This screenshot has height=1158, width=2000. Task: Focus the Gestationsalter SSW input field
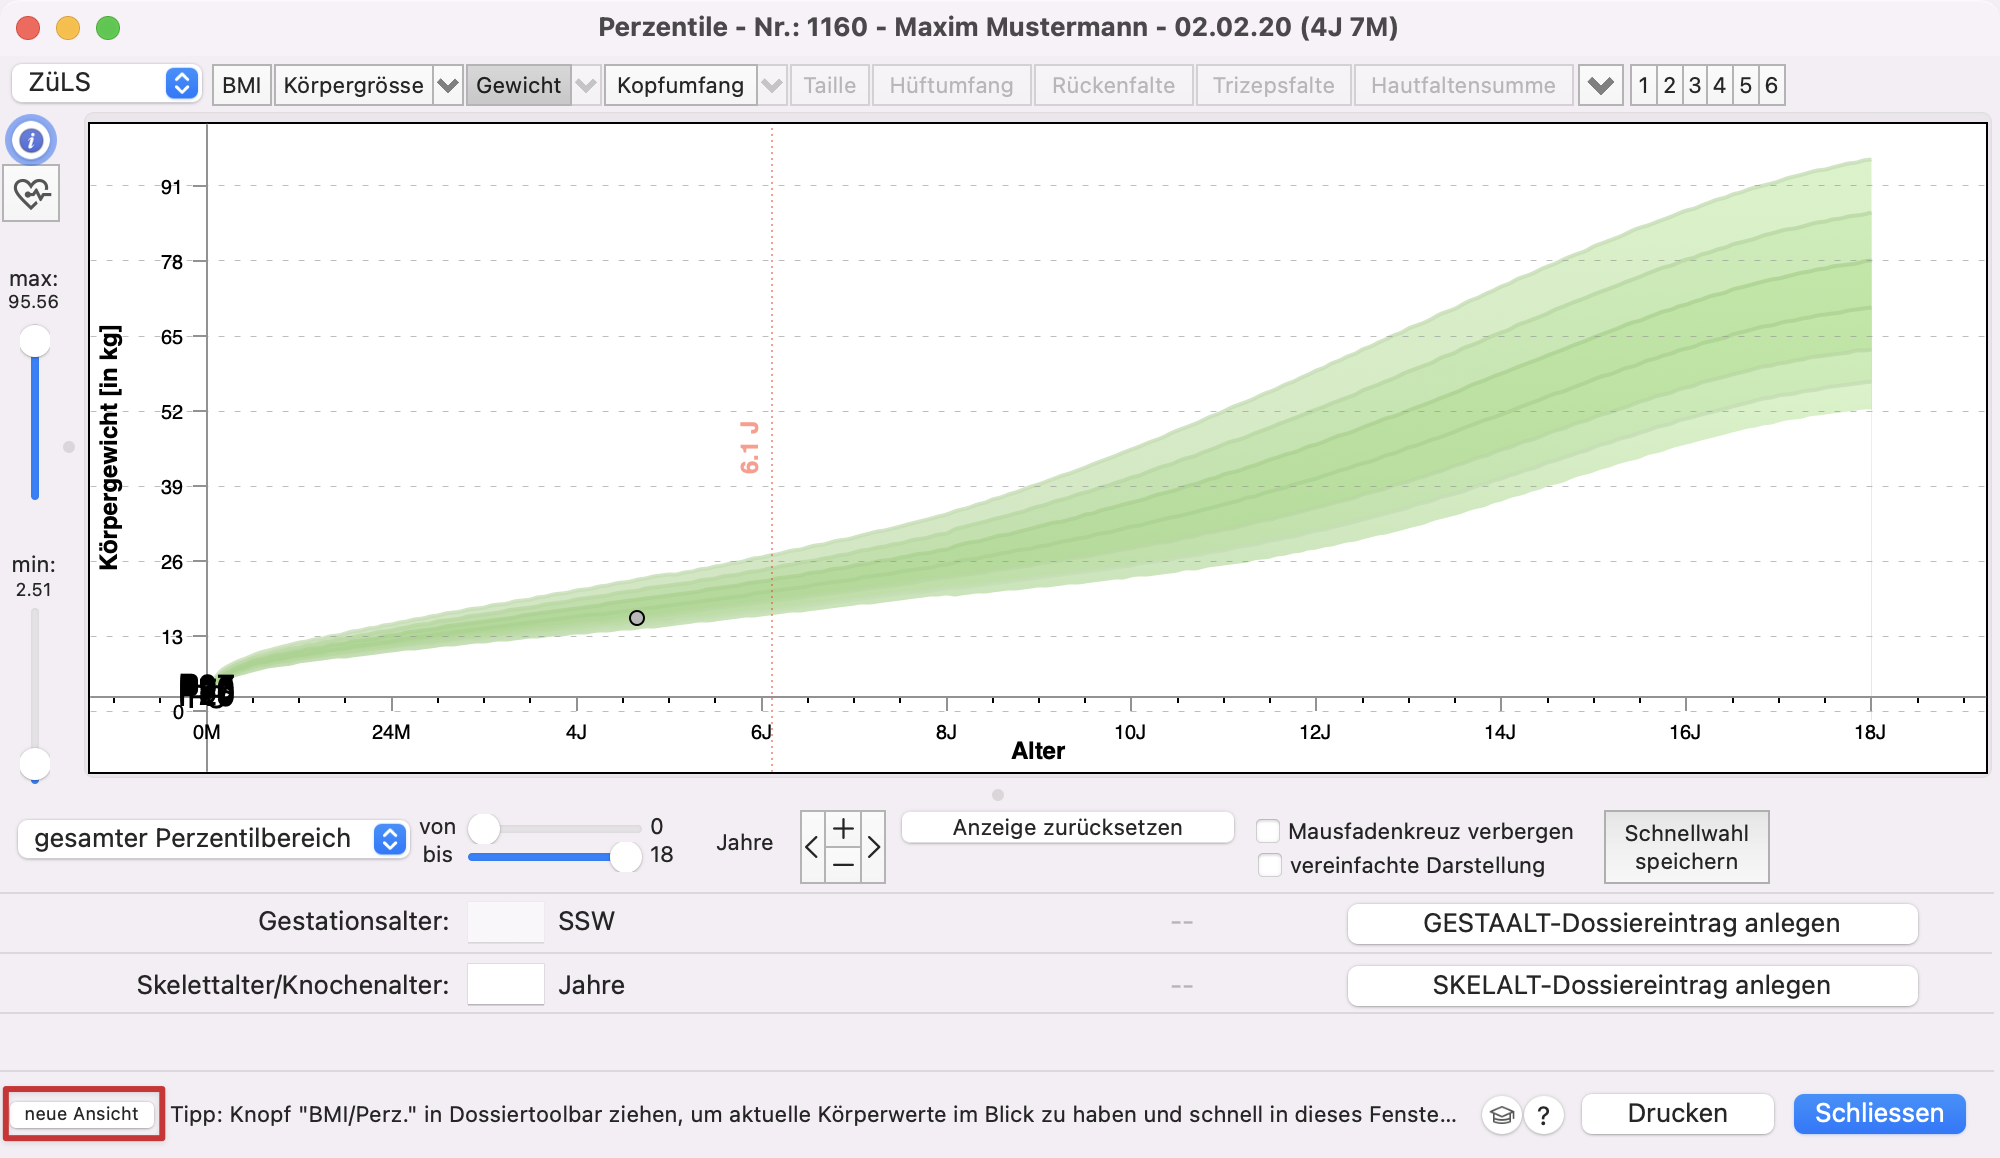(x=506, y=922)
